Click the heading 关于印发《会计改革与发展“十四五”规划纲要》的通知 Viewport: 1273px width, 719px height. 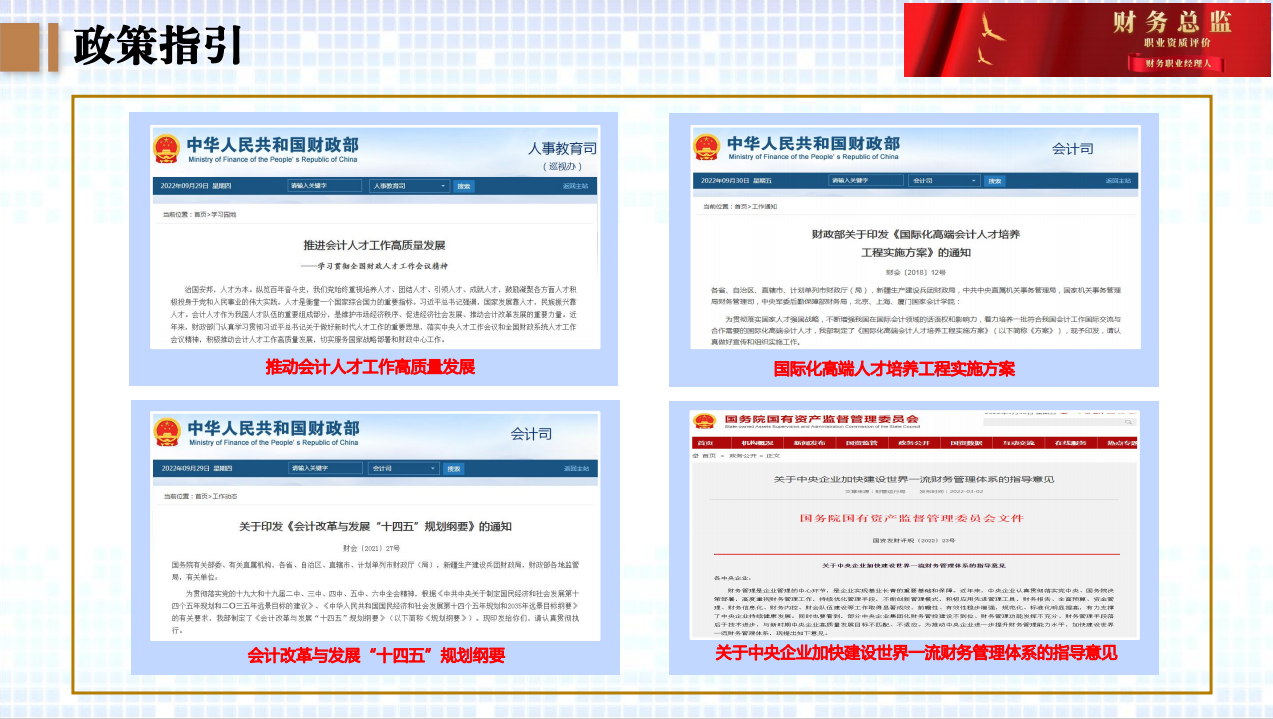375,527
